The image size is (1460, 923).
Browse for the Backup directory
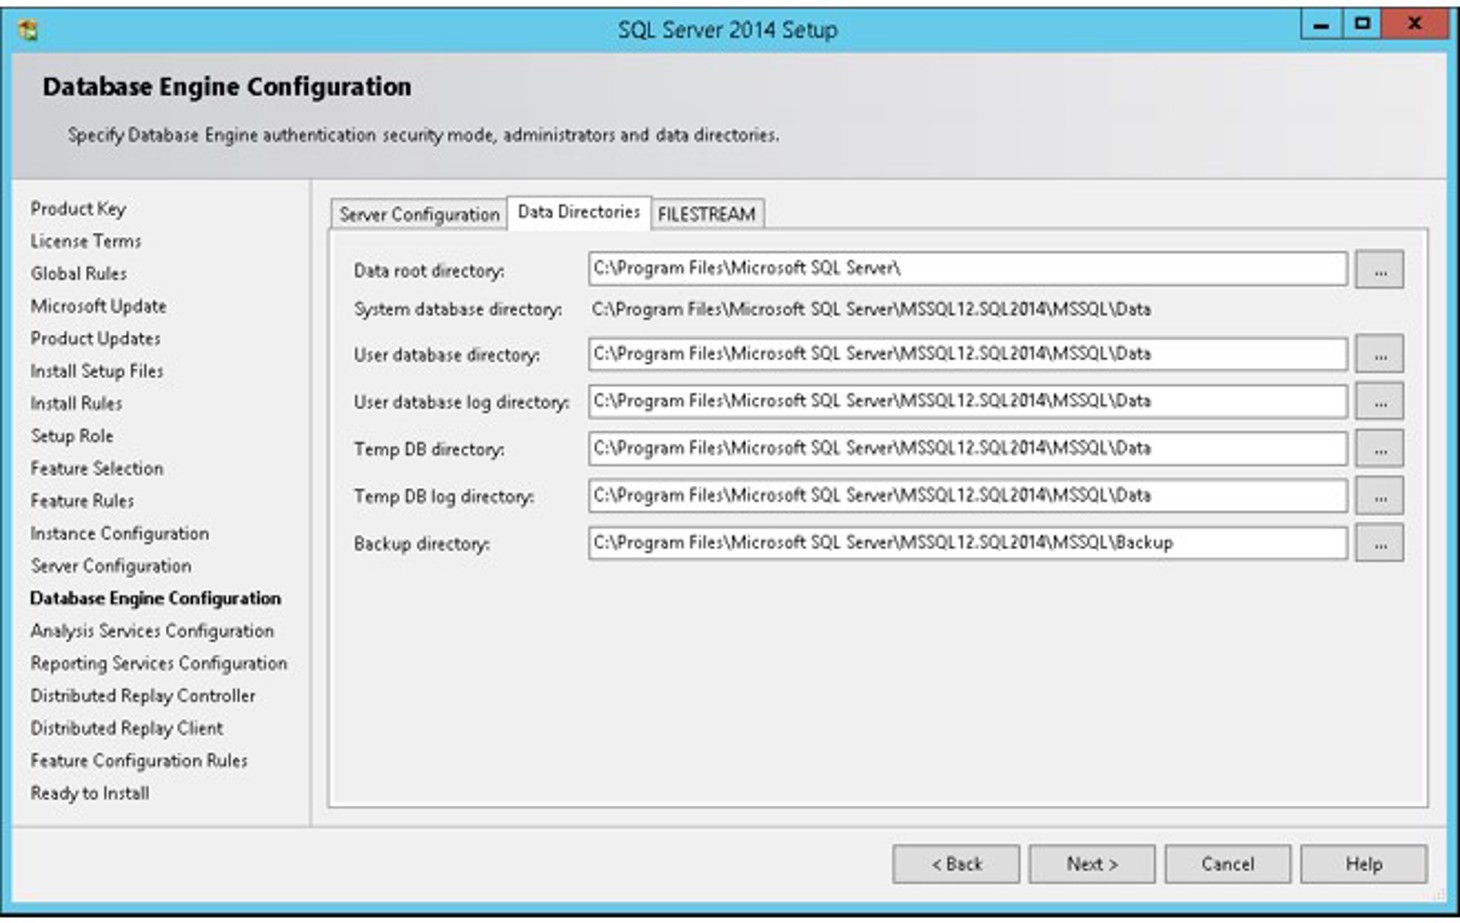tap(1380, 542)
